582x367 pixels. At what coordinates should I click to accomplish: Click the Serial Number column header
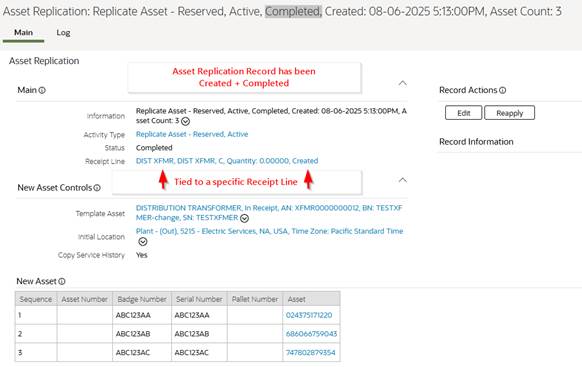click(x=199, y=299)
